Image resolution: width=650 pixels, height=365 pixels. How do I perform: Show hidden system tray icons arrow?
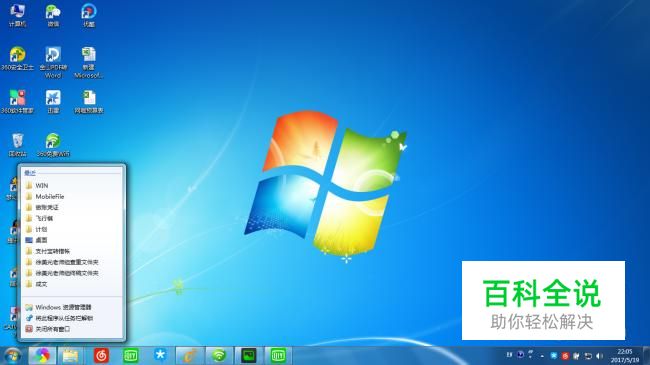click(x=542, y=356)
